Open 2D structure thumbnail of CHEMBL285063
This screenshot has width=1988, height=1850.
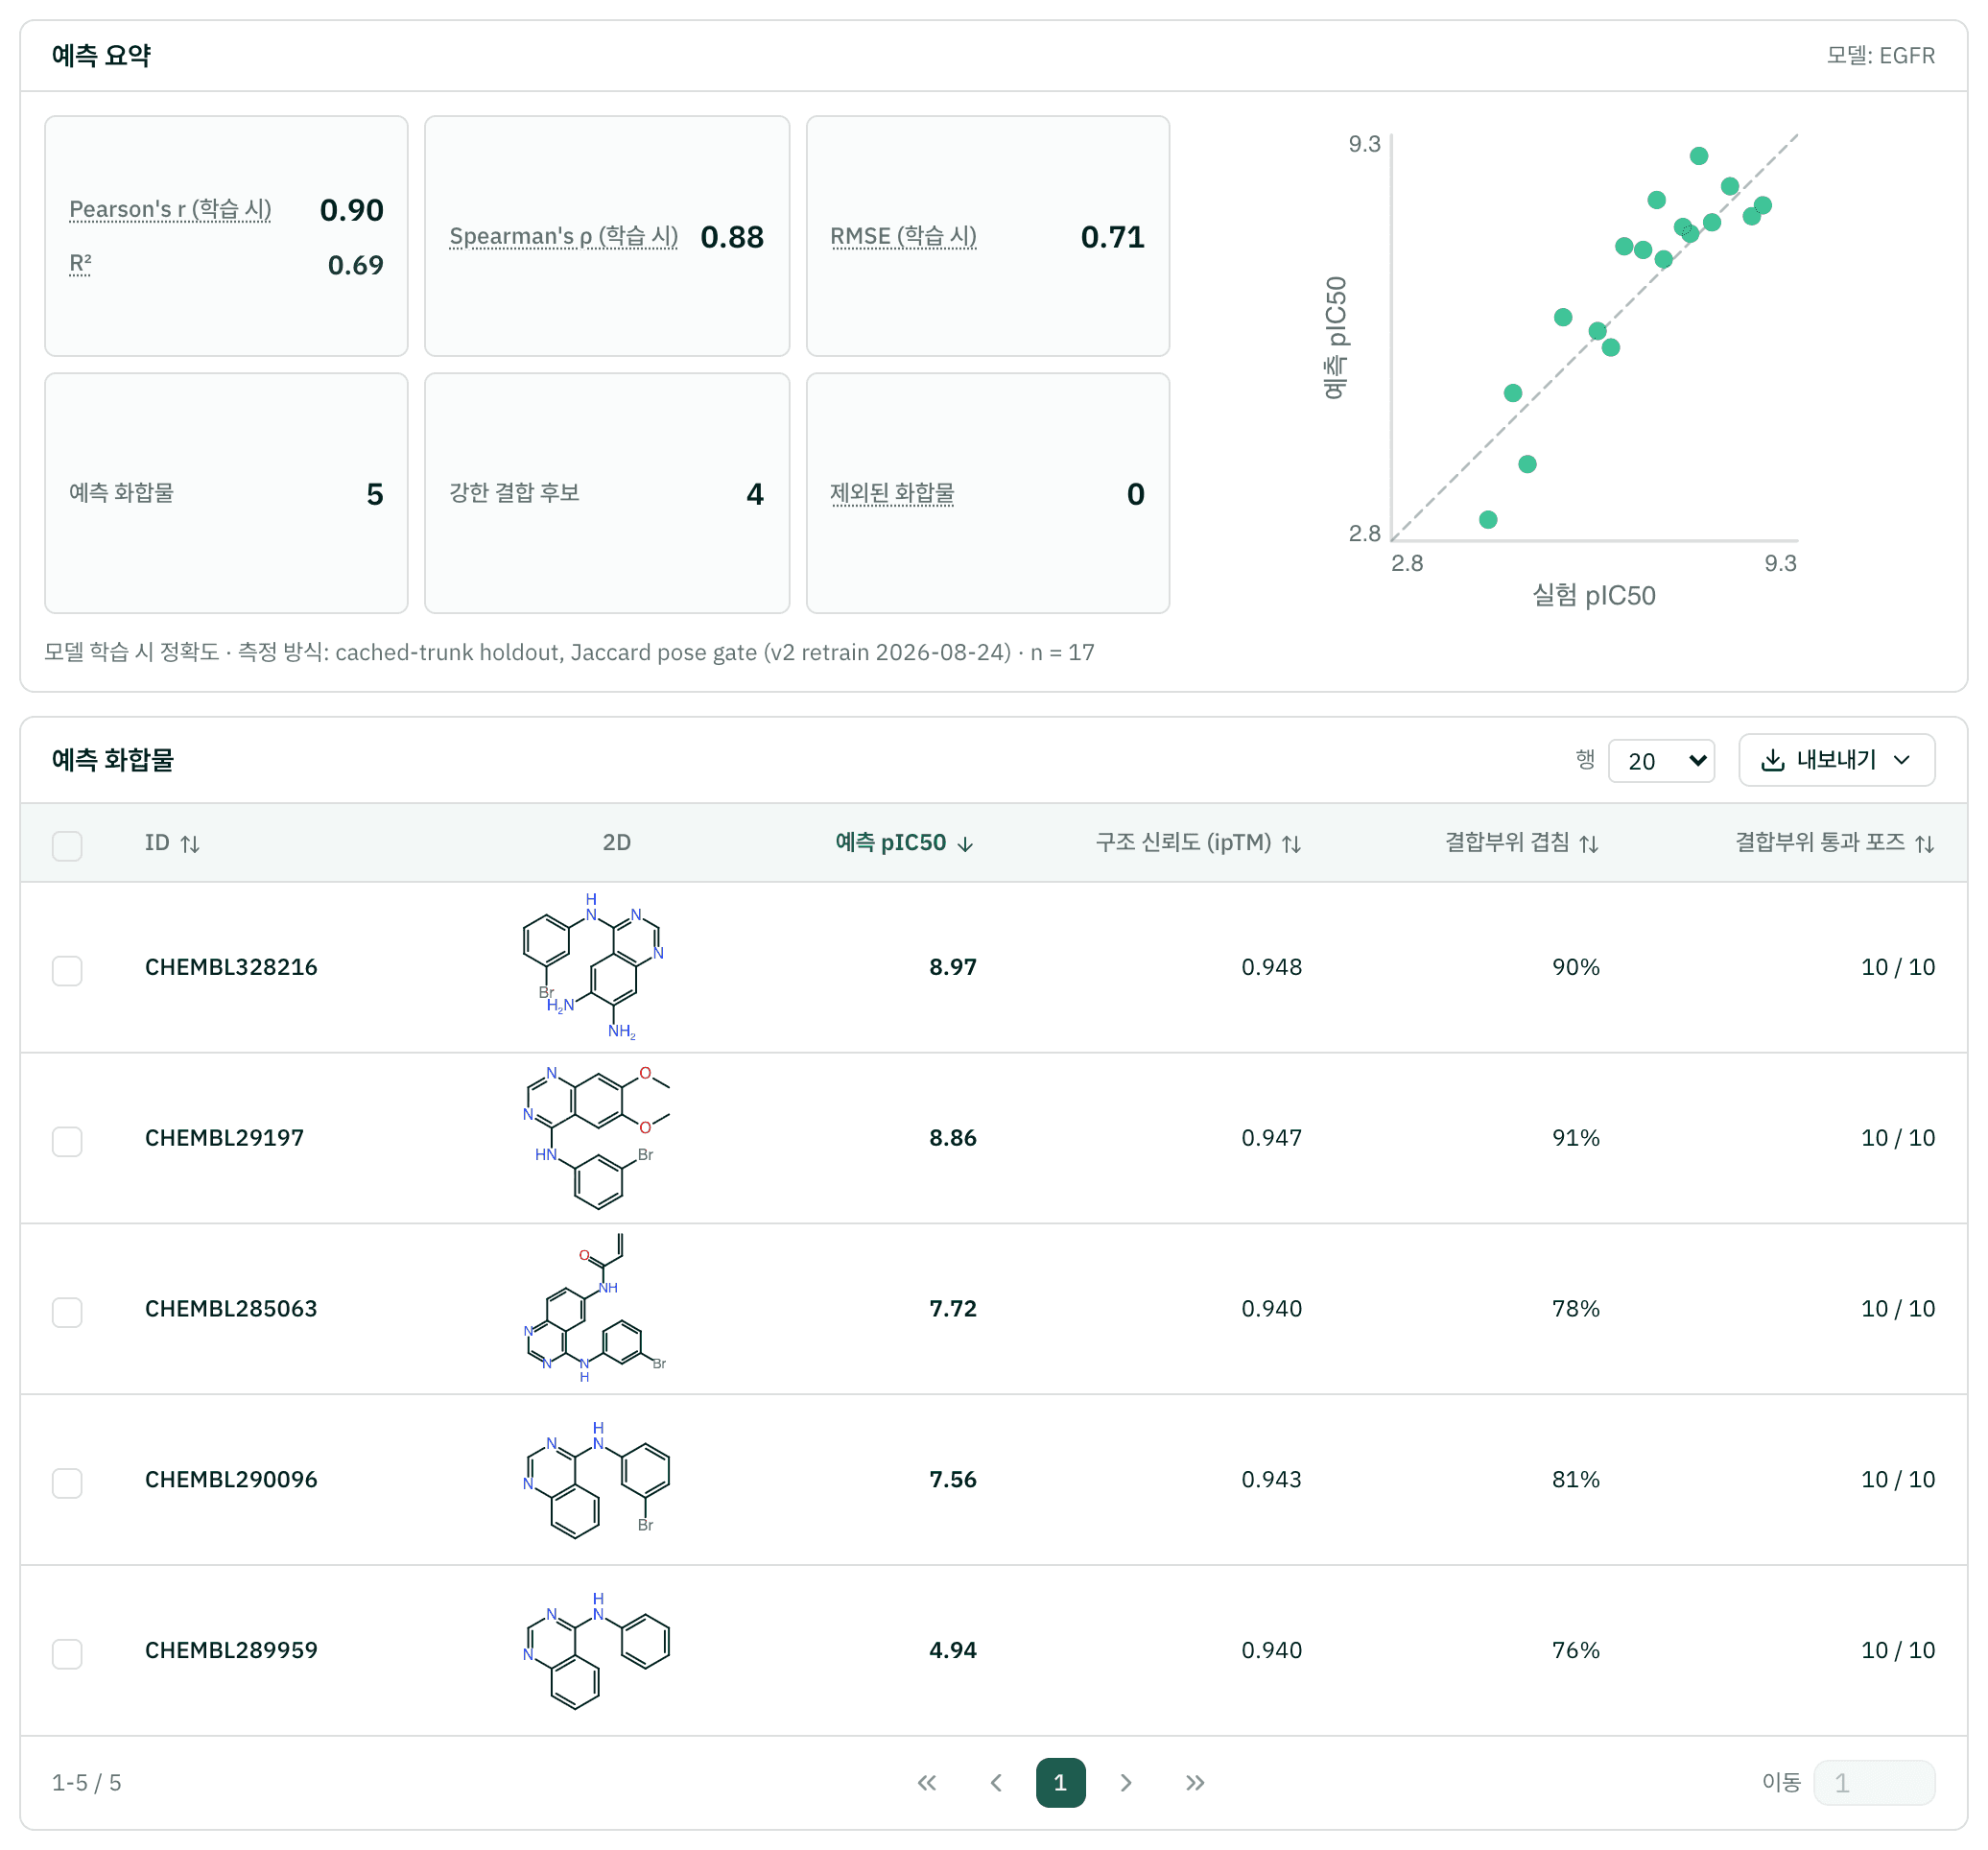pos(596,1309)
